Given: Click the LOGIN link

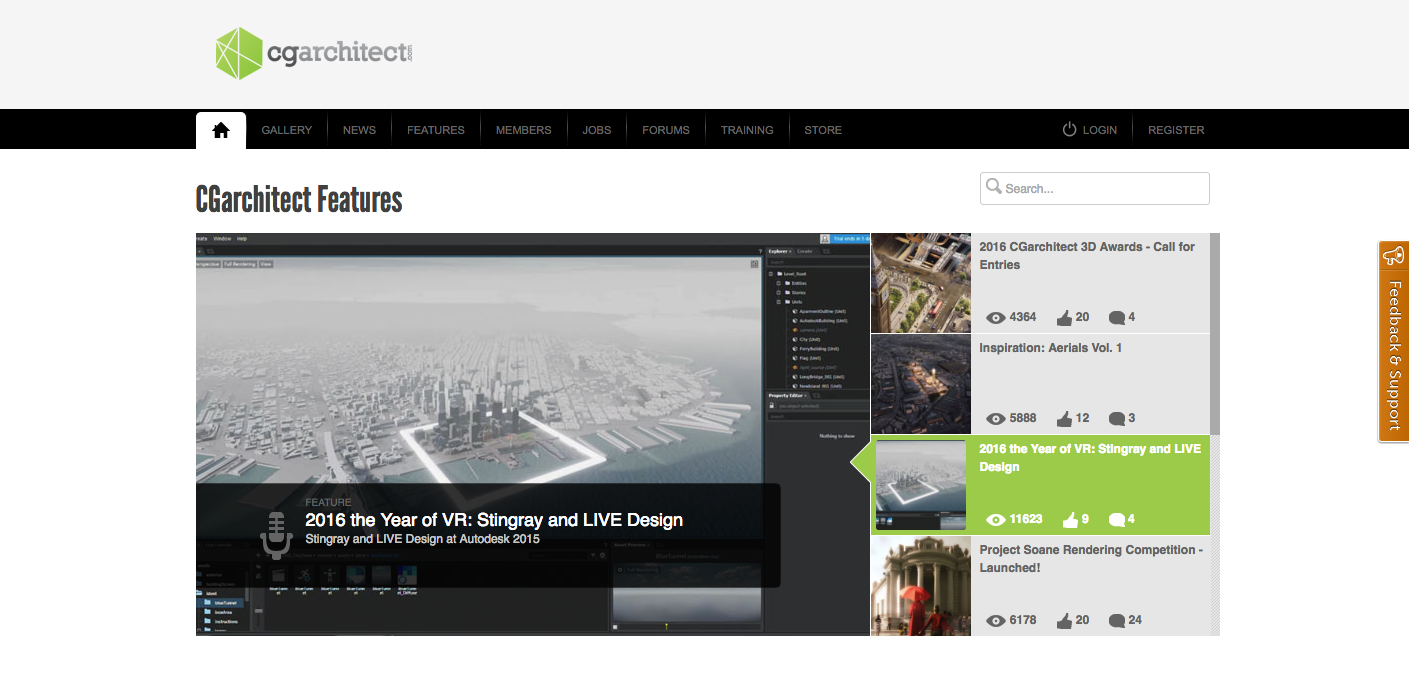Looking at the screenshot, I should [1100, 130].
